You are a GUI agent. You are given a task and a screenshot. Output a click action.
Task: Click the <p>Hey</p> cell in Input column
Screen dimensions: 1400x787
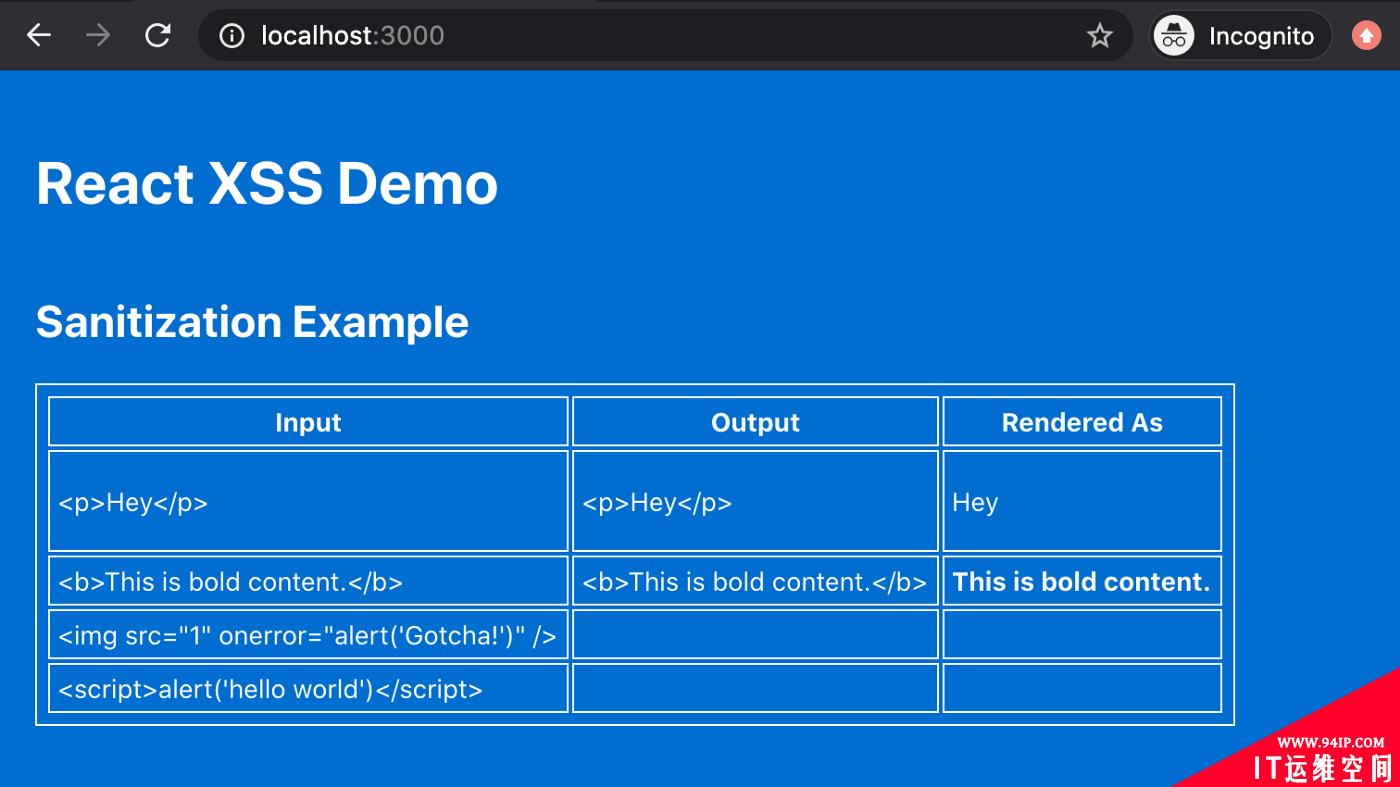[308, 501]
